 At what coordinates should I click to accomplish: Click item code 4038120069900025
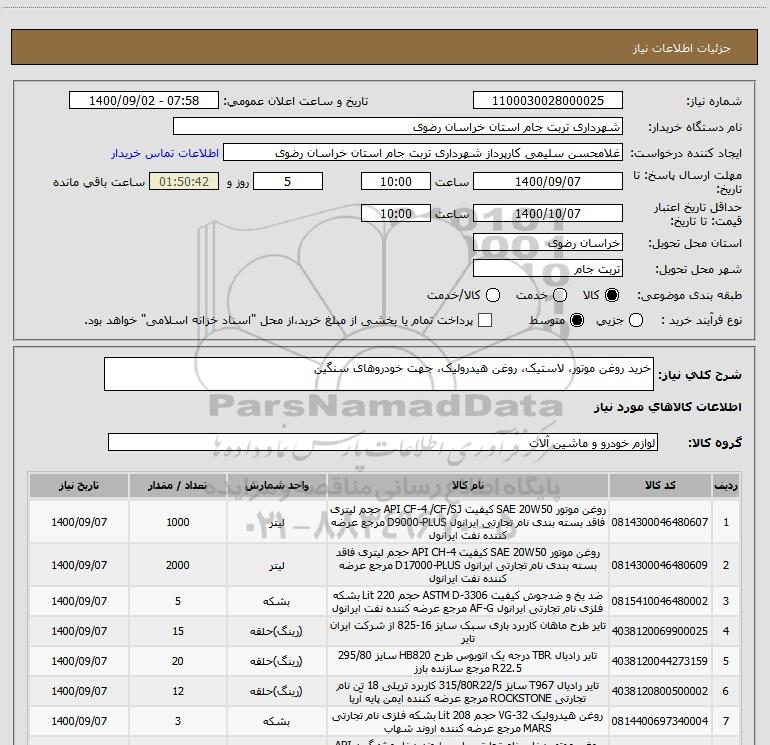[660, 631]
